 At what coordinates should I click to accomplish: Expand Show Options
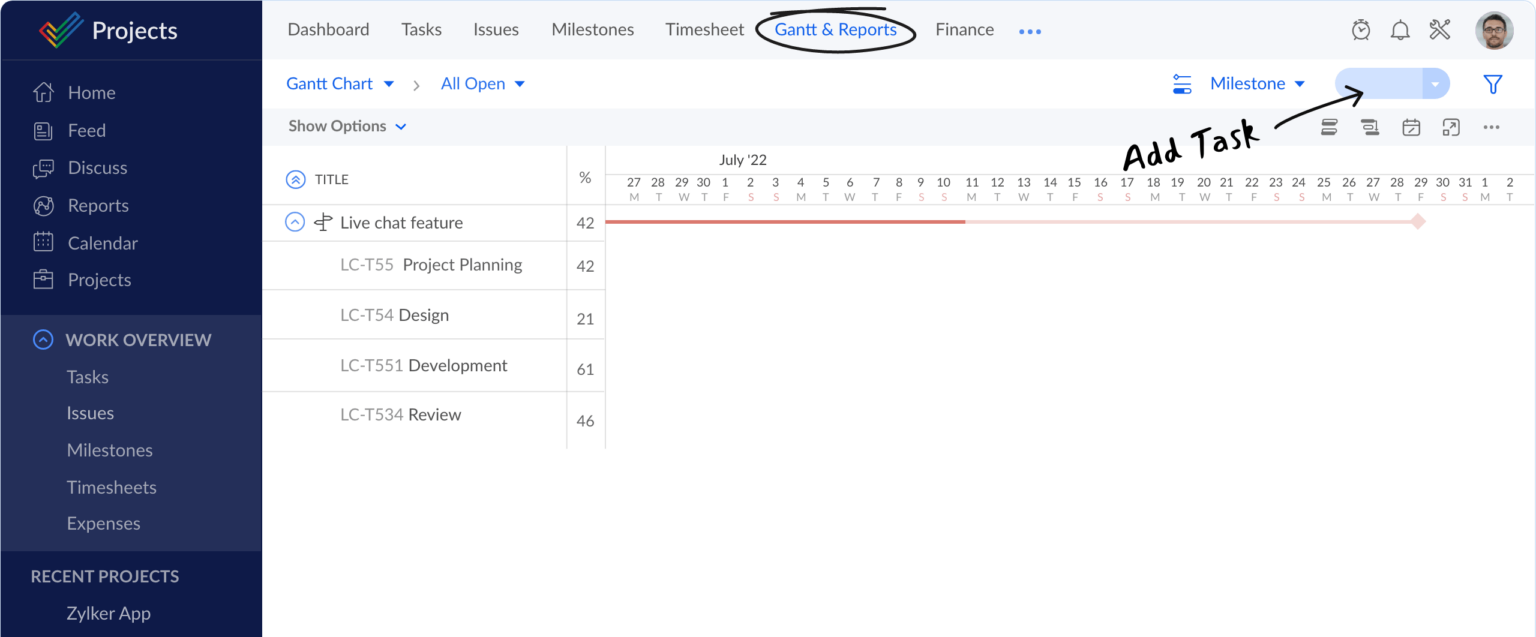(347, 126)
